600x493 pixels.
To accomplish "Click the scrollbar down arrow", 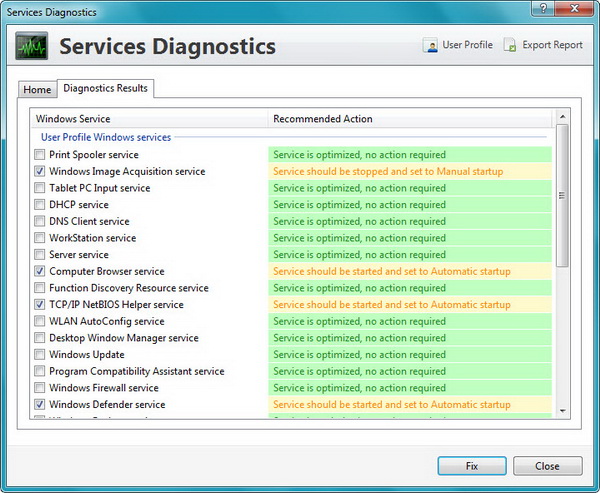I will pyautogui.click(x=562, y=411).
